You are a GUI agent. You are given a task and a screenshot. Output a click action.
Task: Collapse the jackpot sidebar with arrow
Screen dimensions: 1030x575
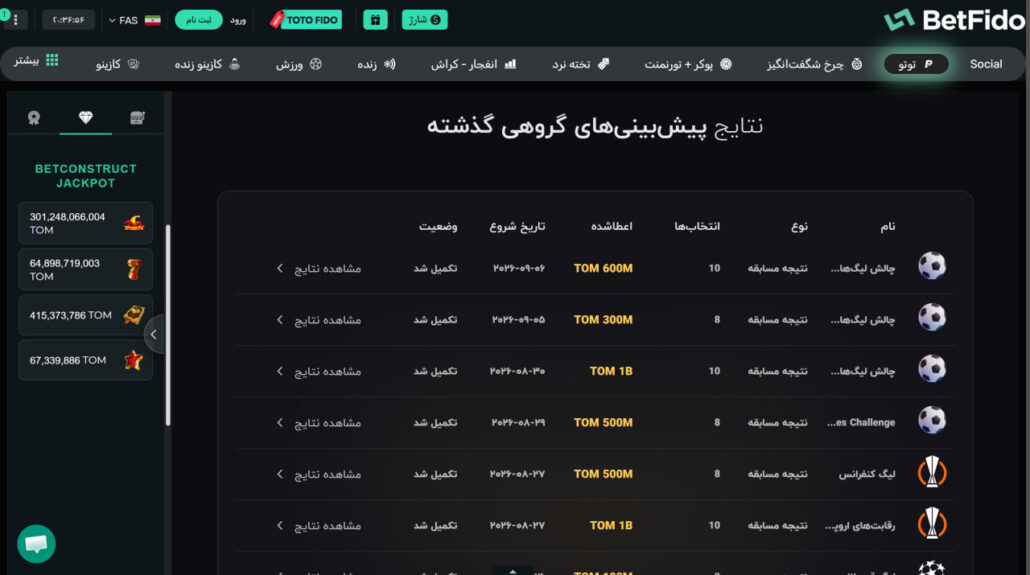pos(154,334)
